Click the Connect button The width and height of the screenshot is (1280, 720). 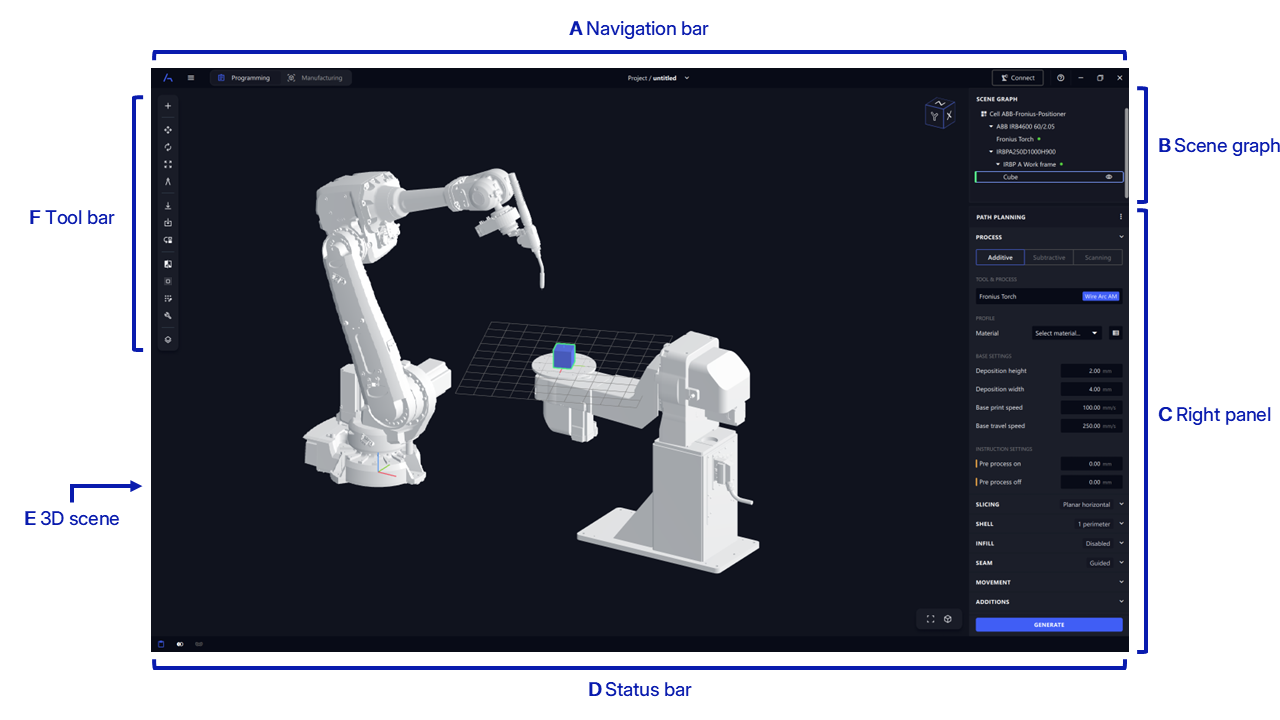(x=1017, y=78)
